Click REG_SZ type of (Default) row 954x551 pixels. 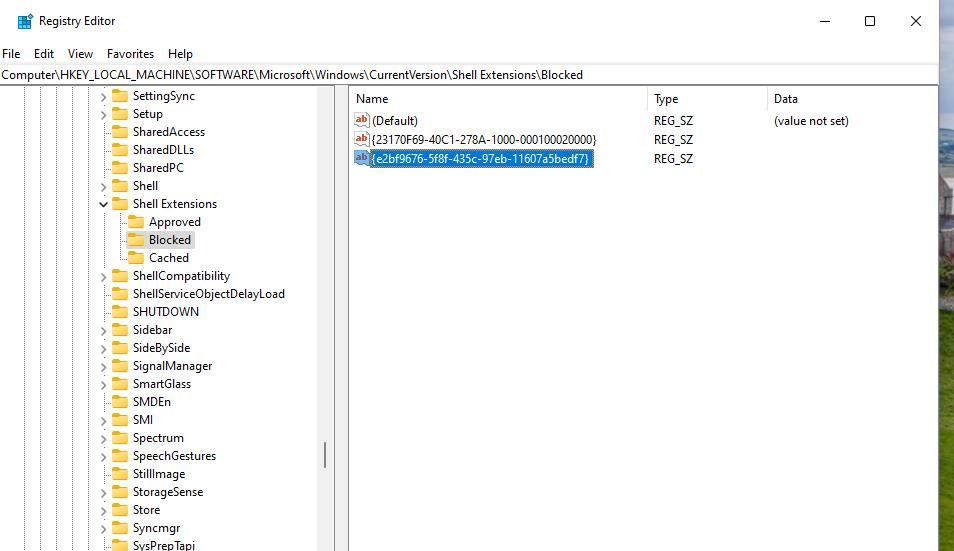(x=674, y=120)
